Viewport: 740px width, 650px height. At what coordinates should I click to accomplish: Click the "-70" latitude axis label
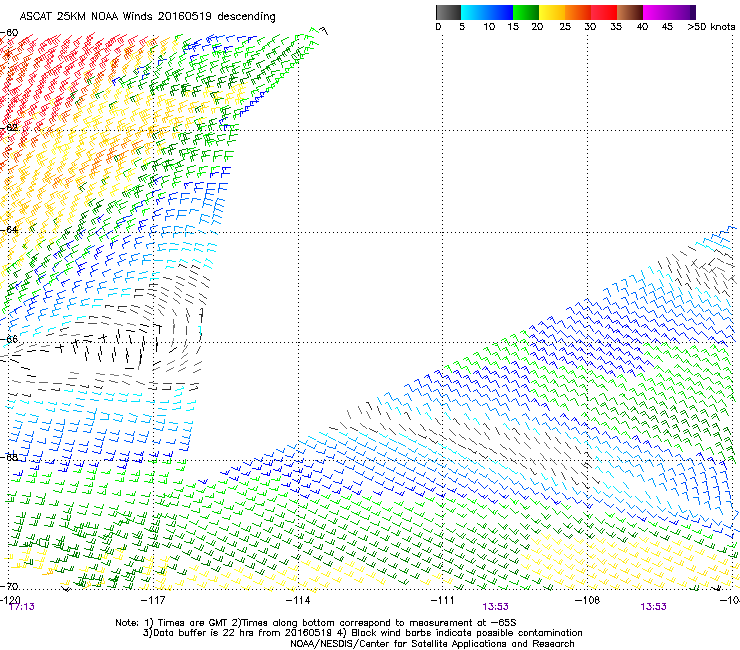pos(9,586)
